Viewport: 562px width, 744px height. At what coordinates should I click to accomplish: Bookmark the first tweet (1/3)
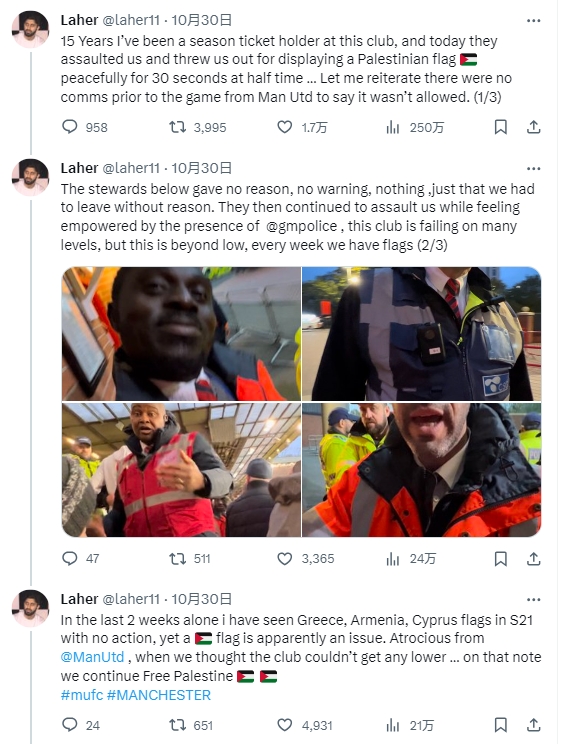(x=500, y=127)
